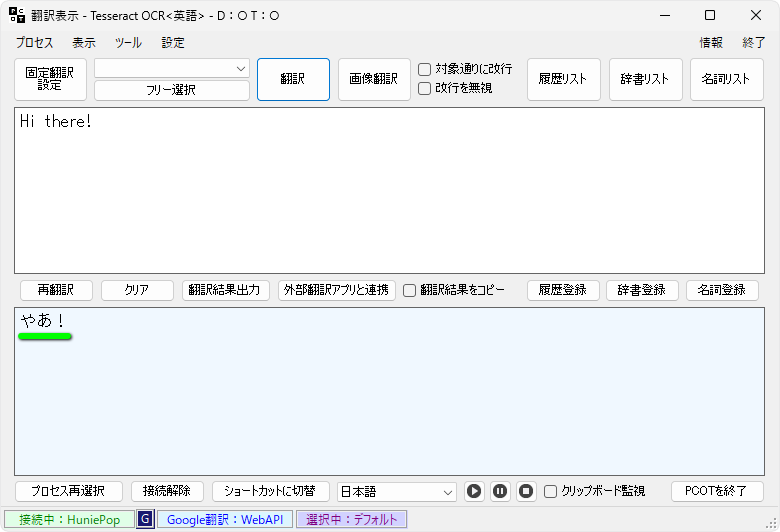
Task: Toggle 翻訳結果をコピー checkbox
Action: [409, 290]
